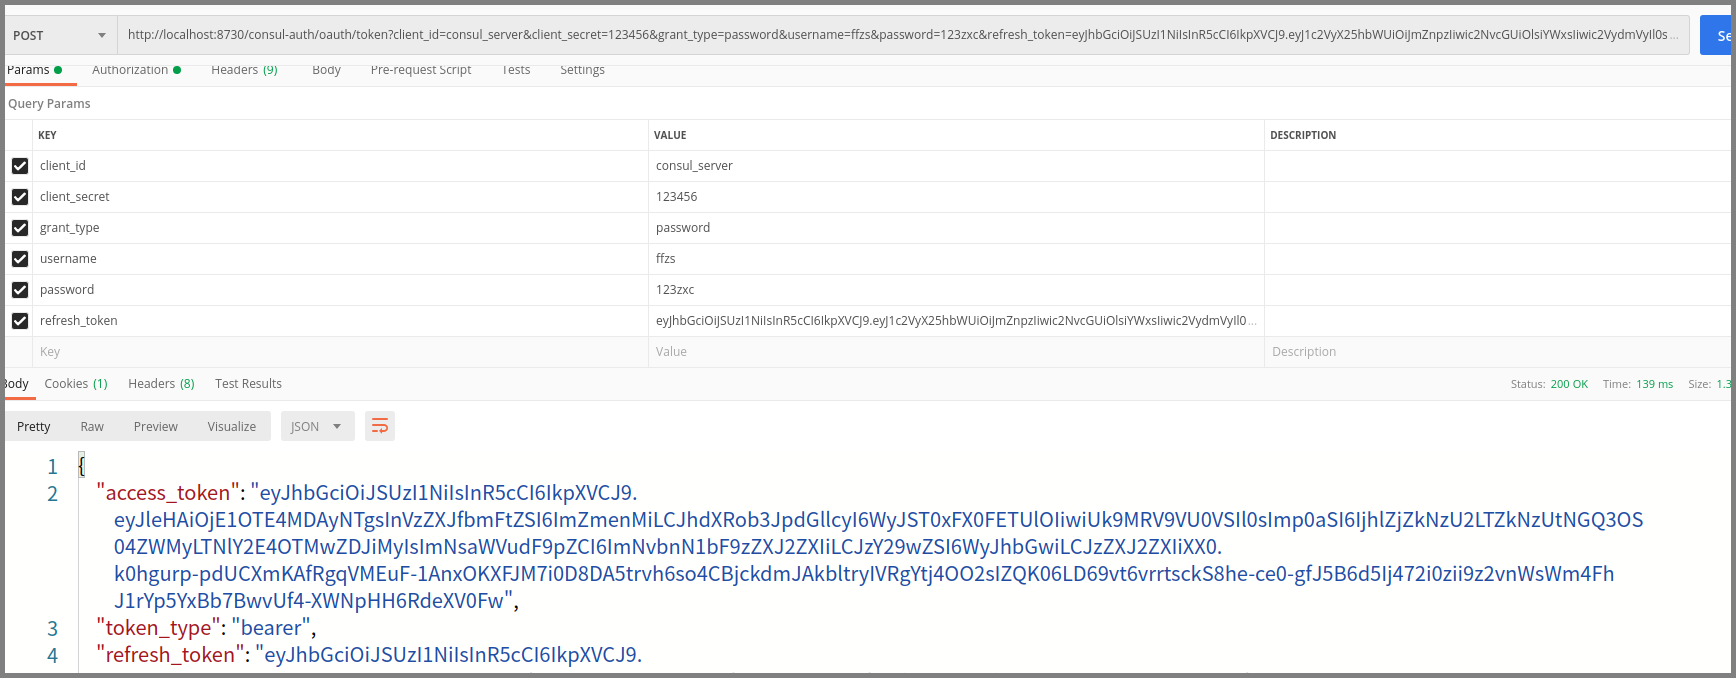Click the empty Description input field

tap(1498, 352)
